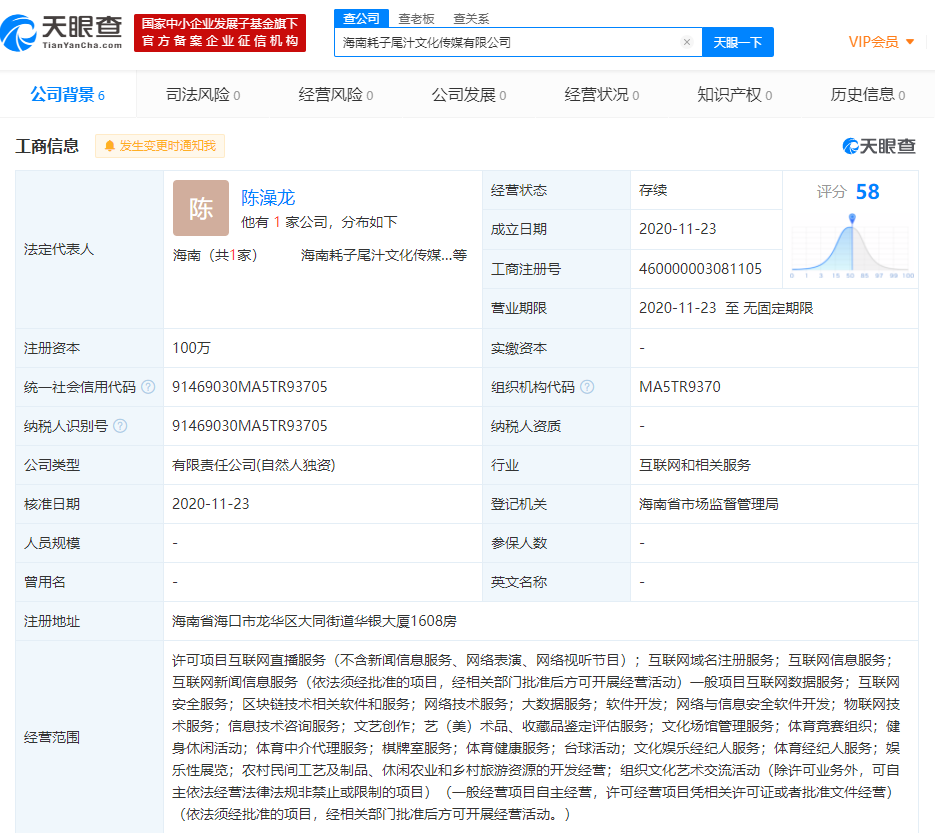The image size is (935, 833).
Task: Click the 陈 avatar thumbnail
Action: pyautogui.click(x=200, y=208)
